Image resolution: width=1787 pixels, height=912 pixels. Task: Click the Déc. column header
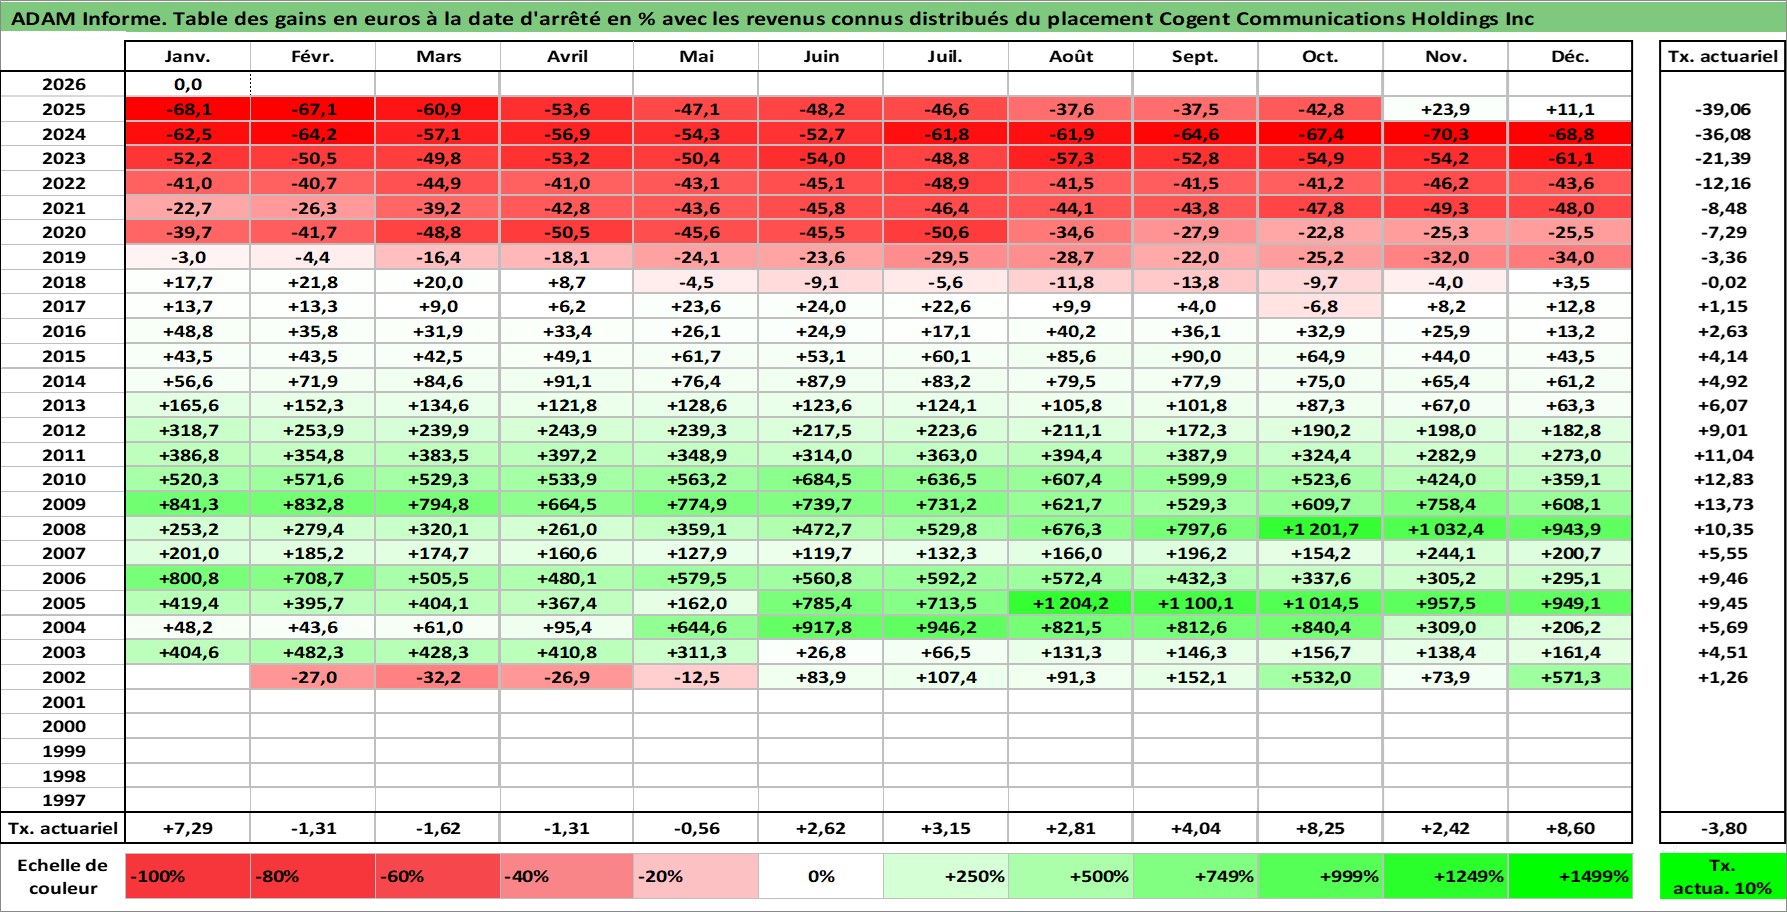pos(1570,56)
